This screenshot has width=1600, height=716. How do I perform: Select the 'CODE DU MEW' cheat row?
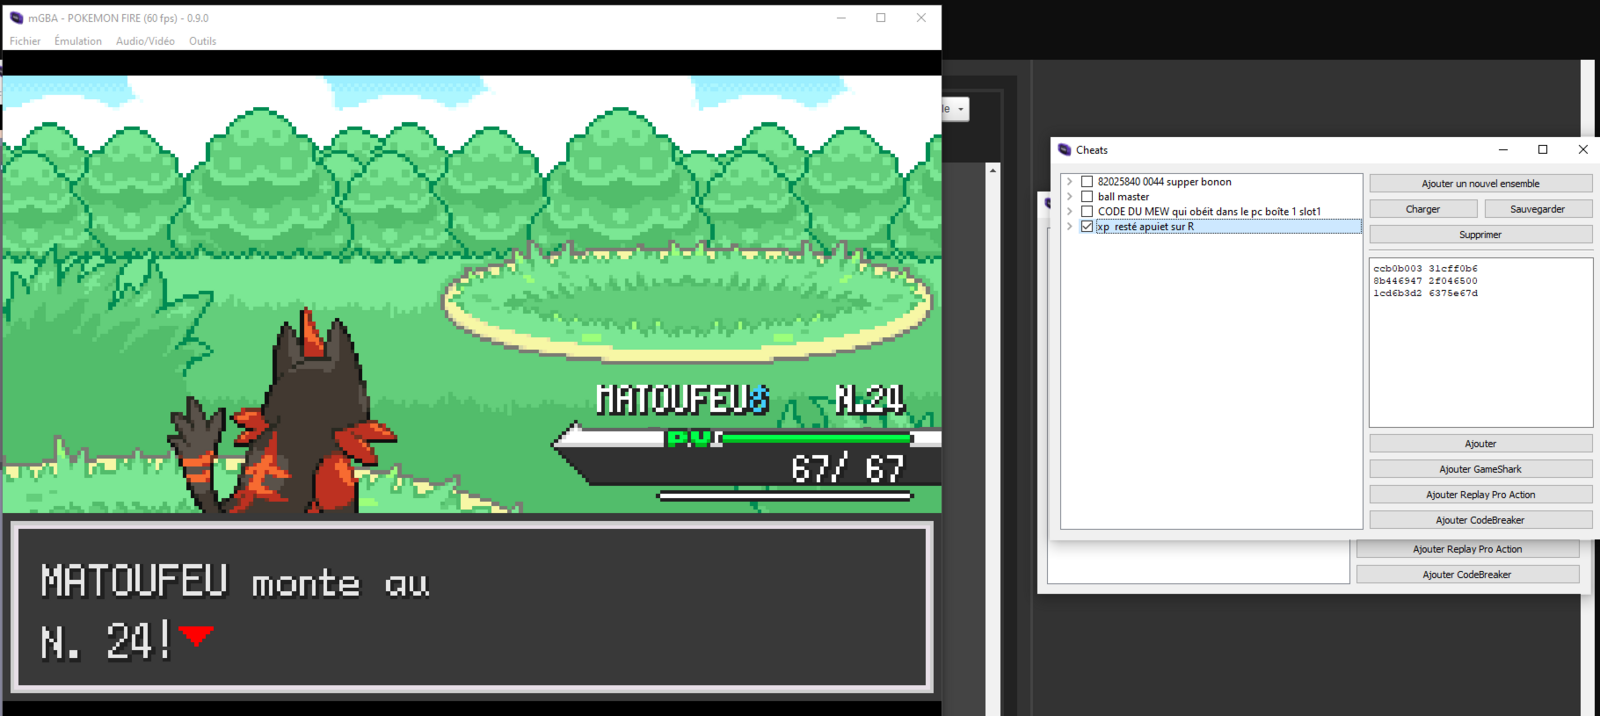pyautogui.click(x=1209, y=212)
